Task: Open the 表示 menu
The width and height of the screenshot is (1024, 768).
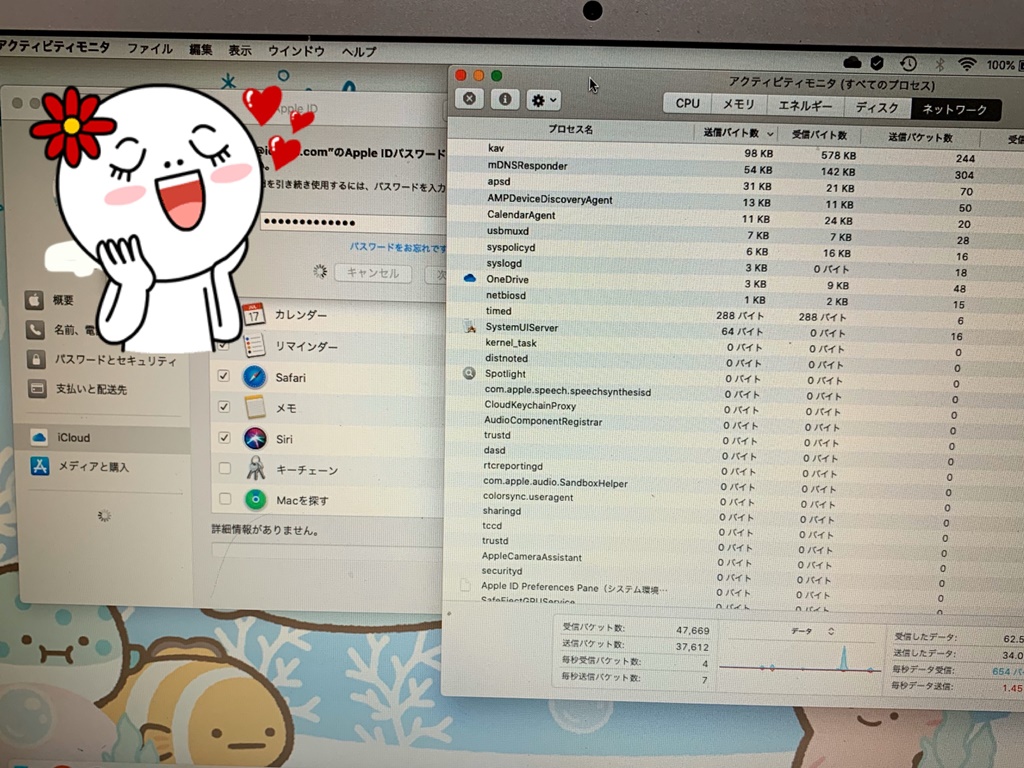Action: tap(240, 50)
